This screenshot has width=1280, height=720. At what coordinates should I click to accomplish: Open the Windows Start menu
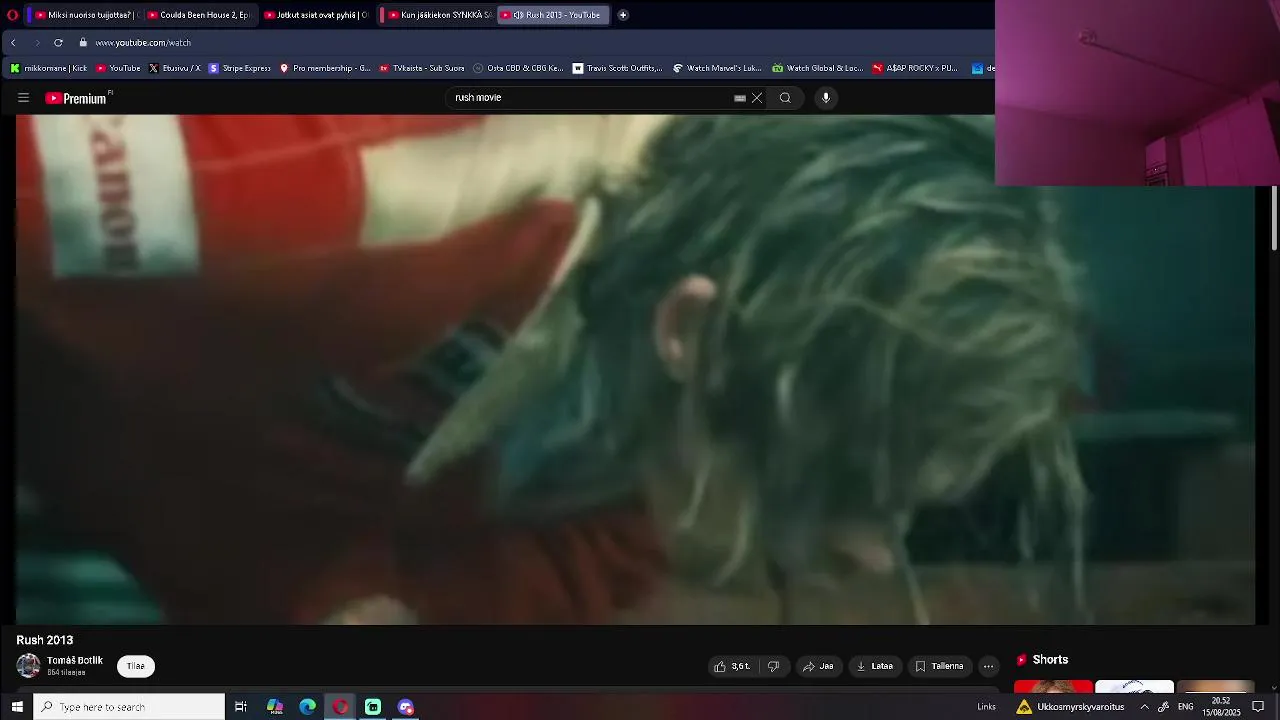tap(16, 707)
